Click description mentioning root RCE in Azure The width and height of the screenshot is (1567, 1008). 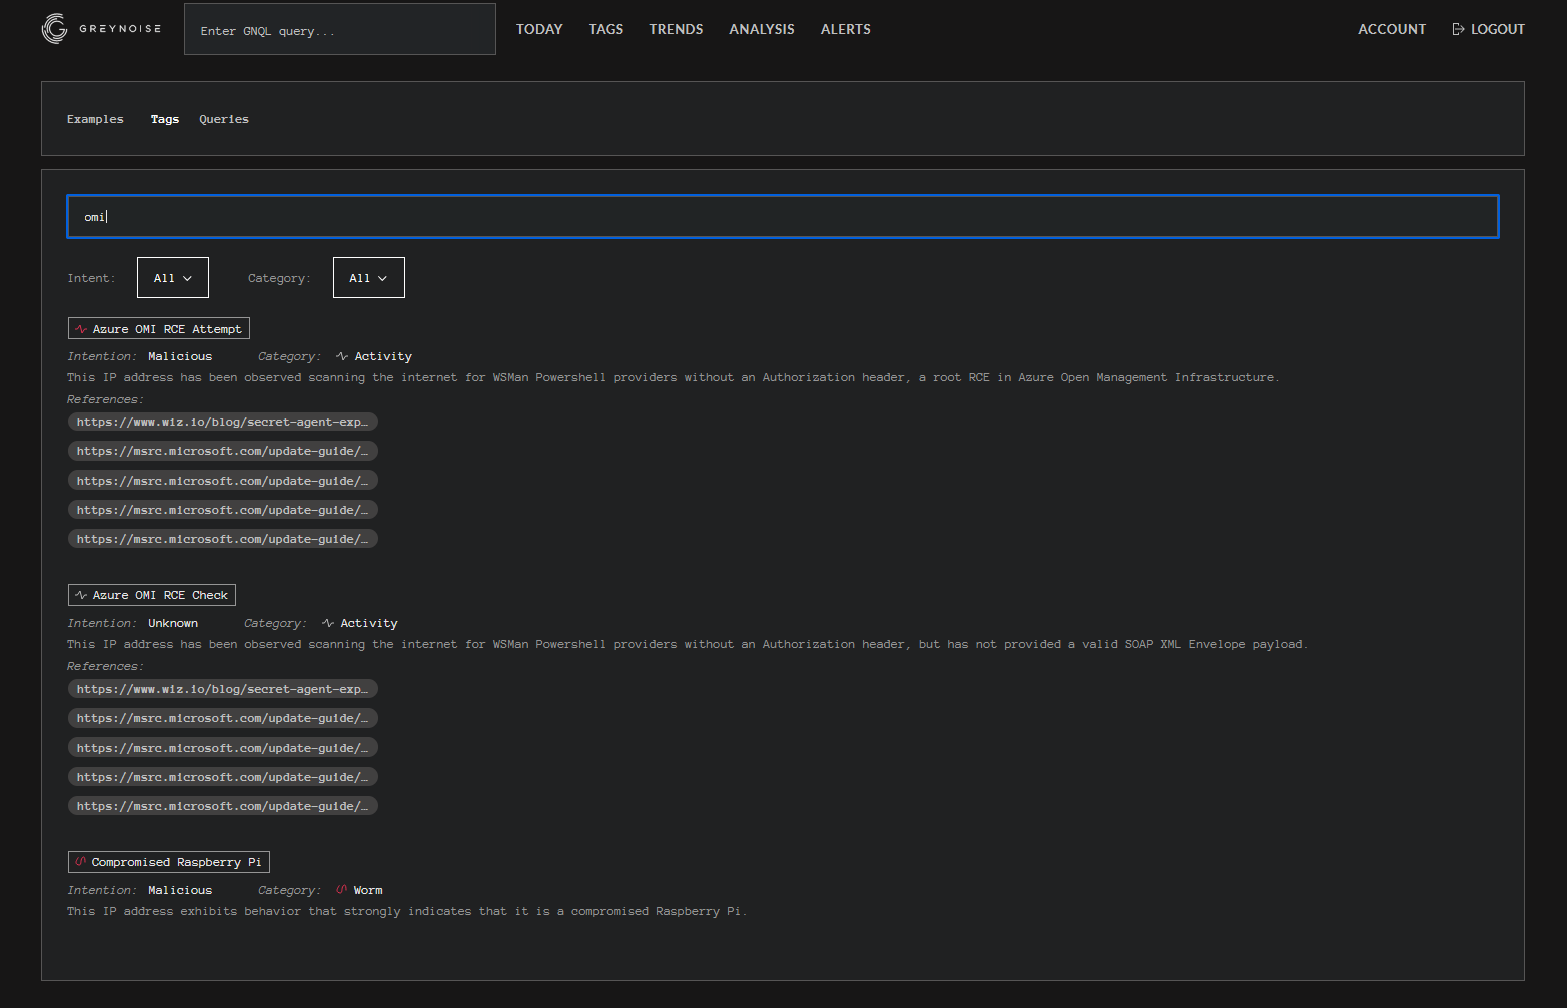tap(673, 377)
